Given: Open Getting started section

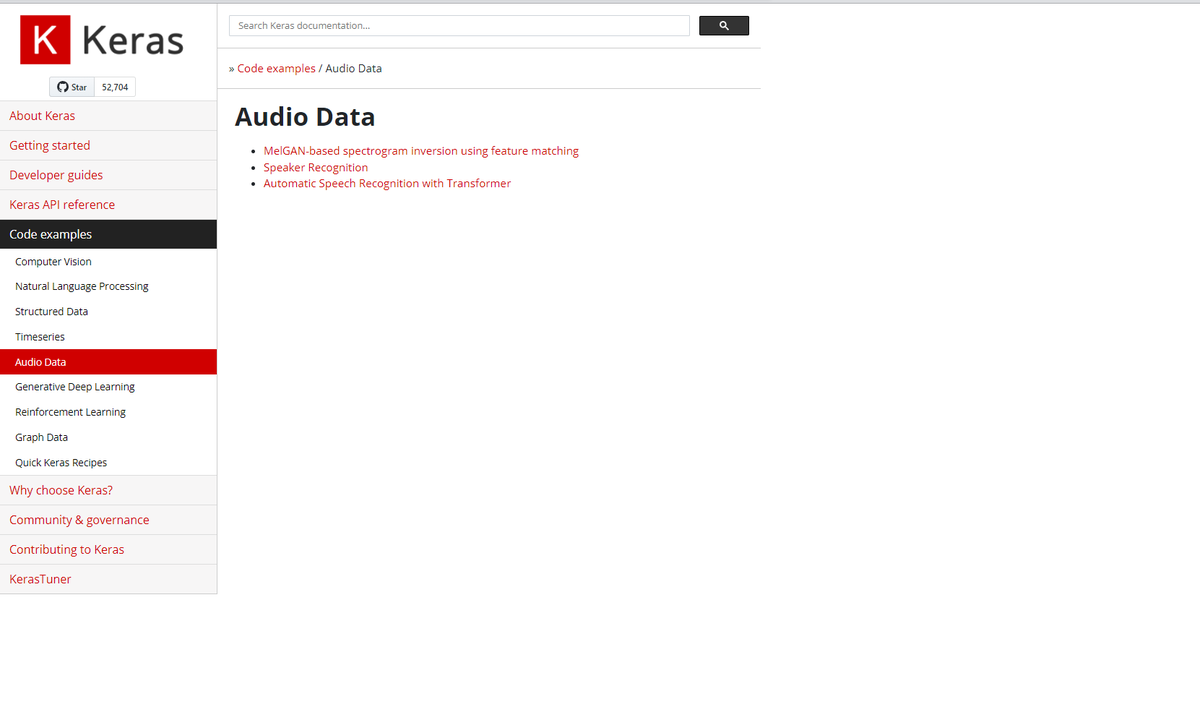Looking at the screenshot, I should click(x=108, y=145).
